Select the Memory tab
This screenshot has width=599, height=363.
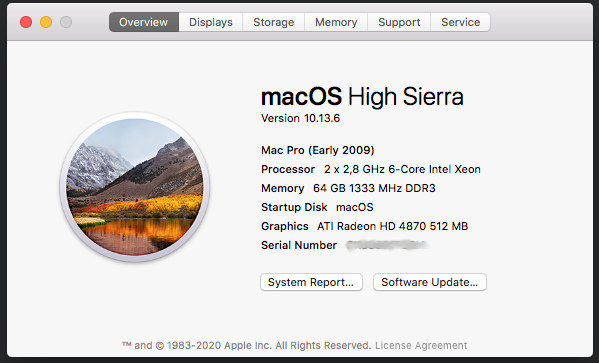tap(336, 22)
